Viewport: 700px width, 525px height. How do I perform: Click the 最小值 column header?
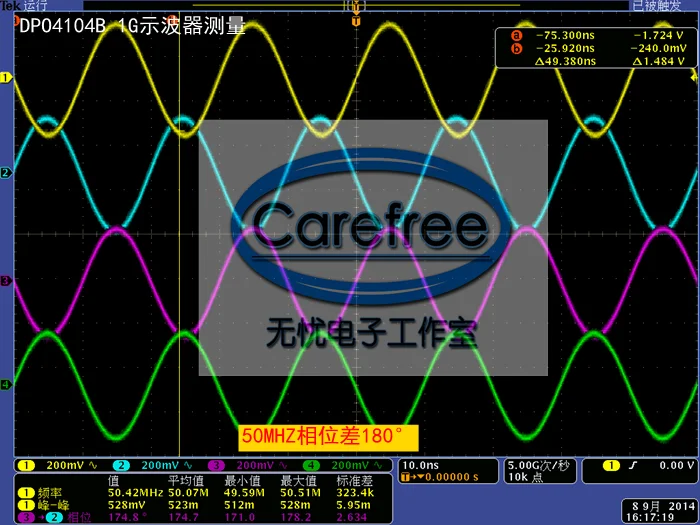242,481
